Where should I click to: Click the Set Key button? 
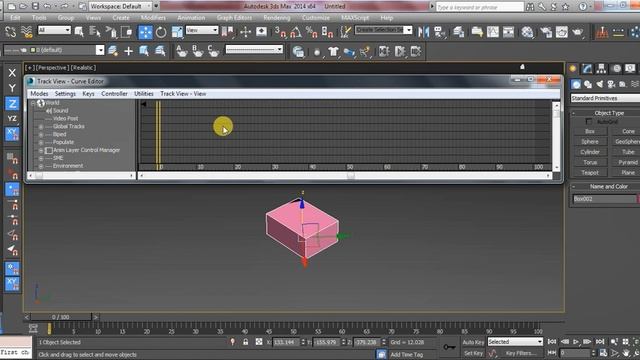(x=473, y=353)
